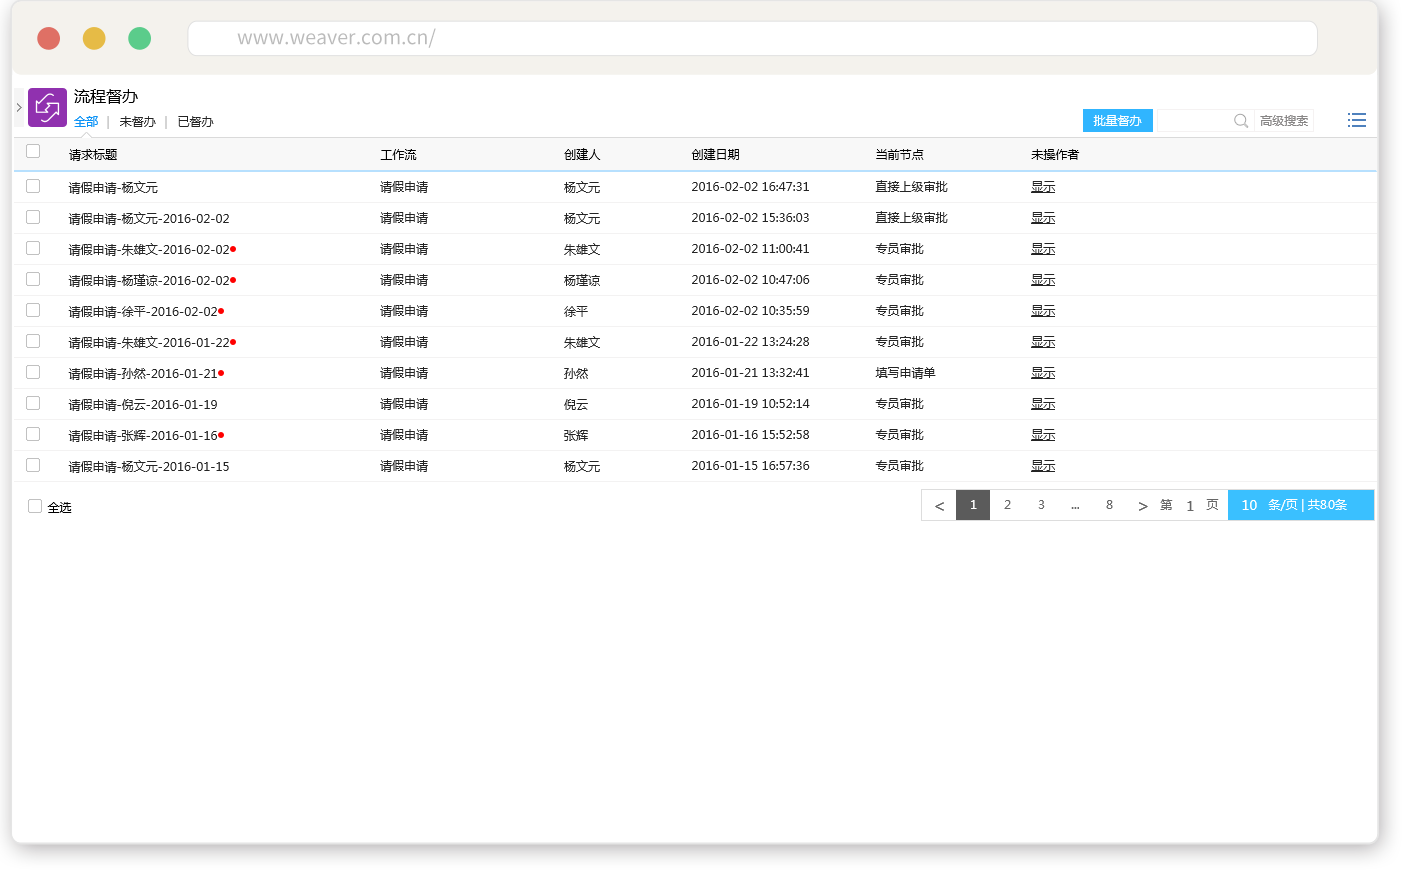Click the 批量督办 button

tap(1117, 121)
